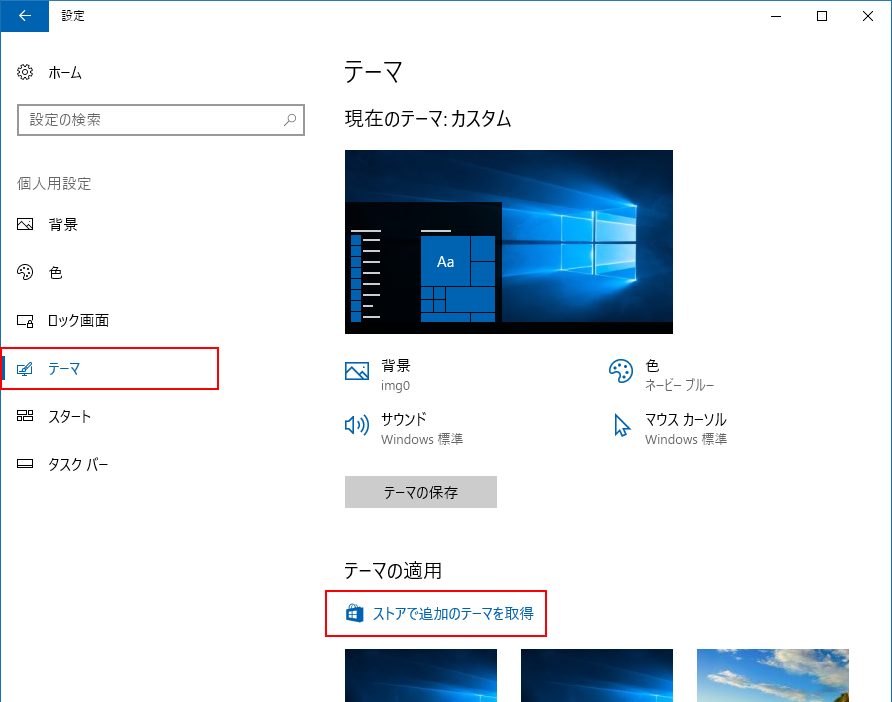Select テーマ in the sidebar

109,369
